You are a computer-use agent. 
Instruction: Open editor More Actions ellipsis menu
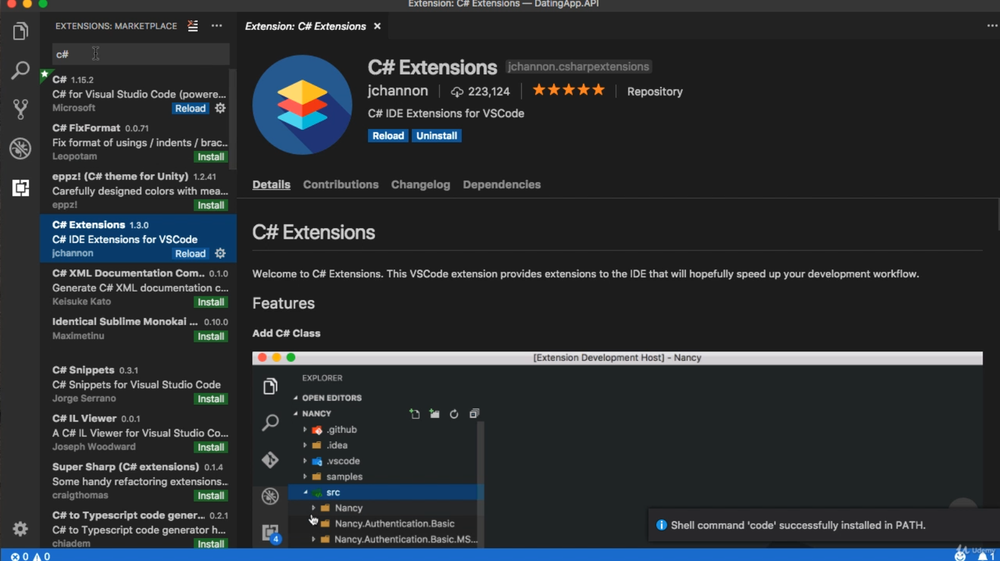tap(992, 26)
